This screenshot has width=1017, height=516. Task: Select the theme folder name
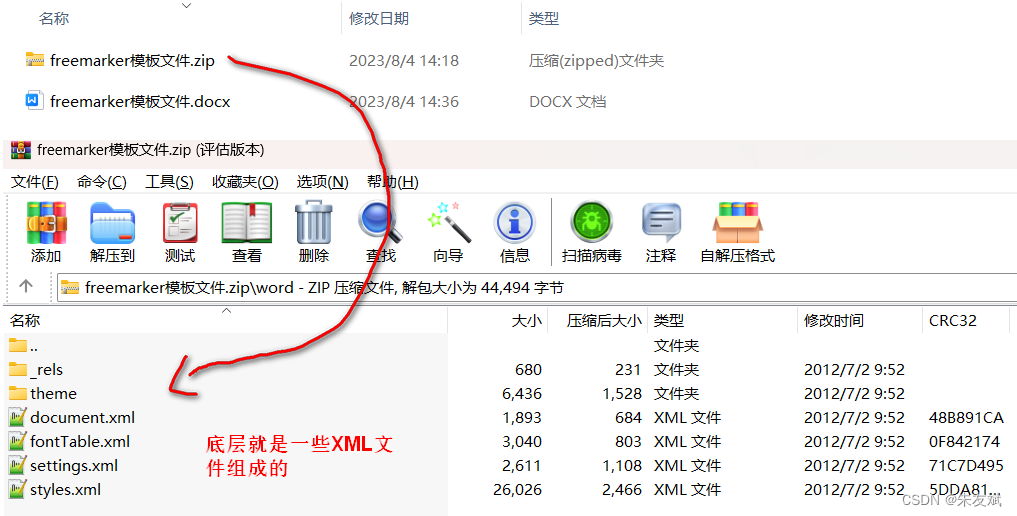(53, 393)
